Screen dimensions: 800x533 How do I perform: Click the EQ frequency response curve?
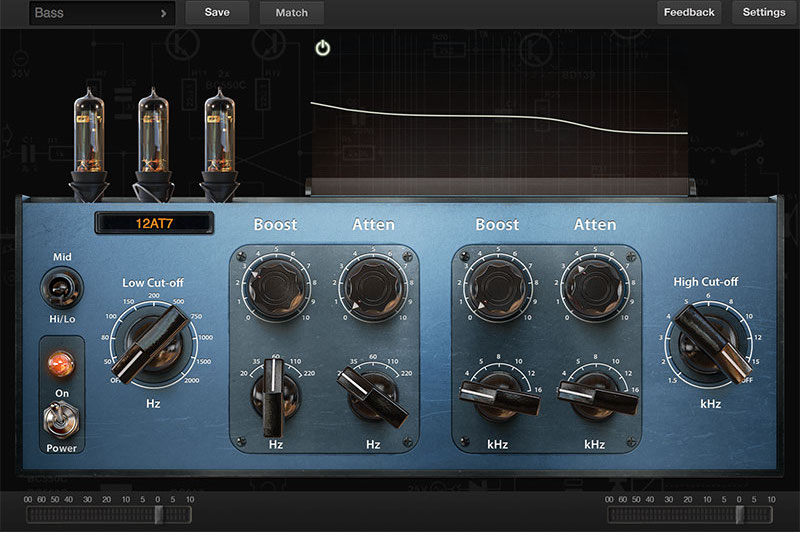499,118
